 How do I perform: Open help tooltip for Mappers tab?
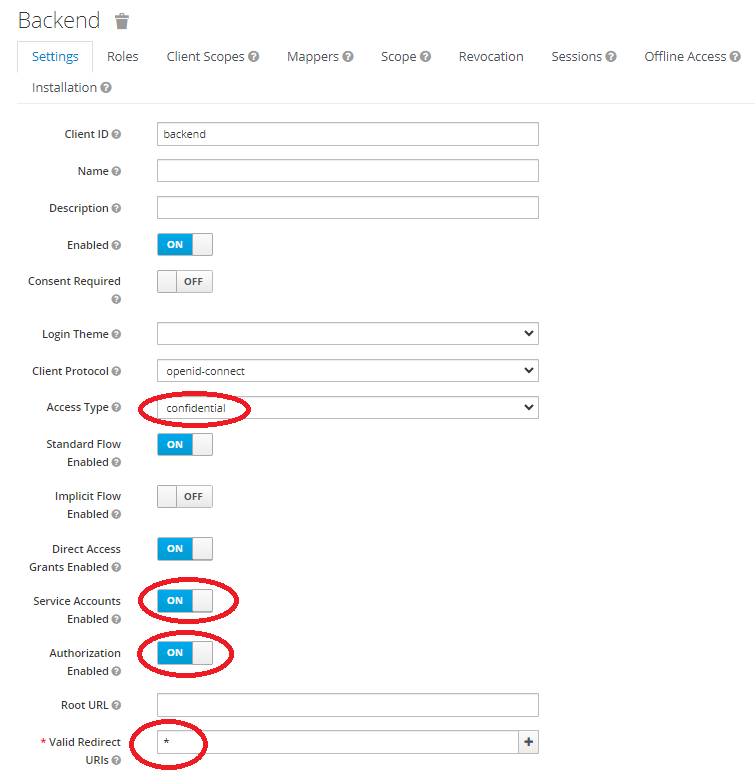tap(348, 57)
